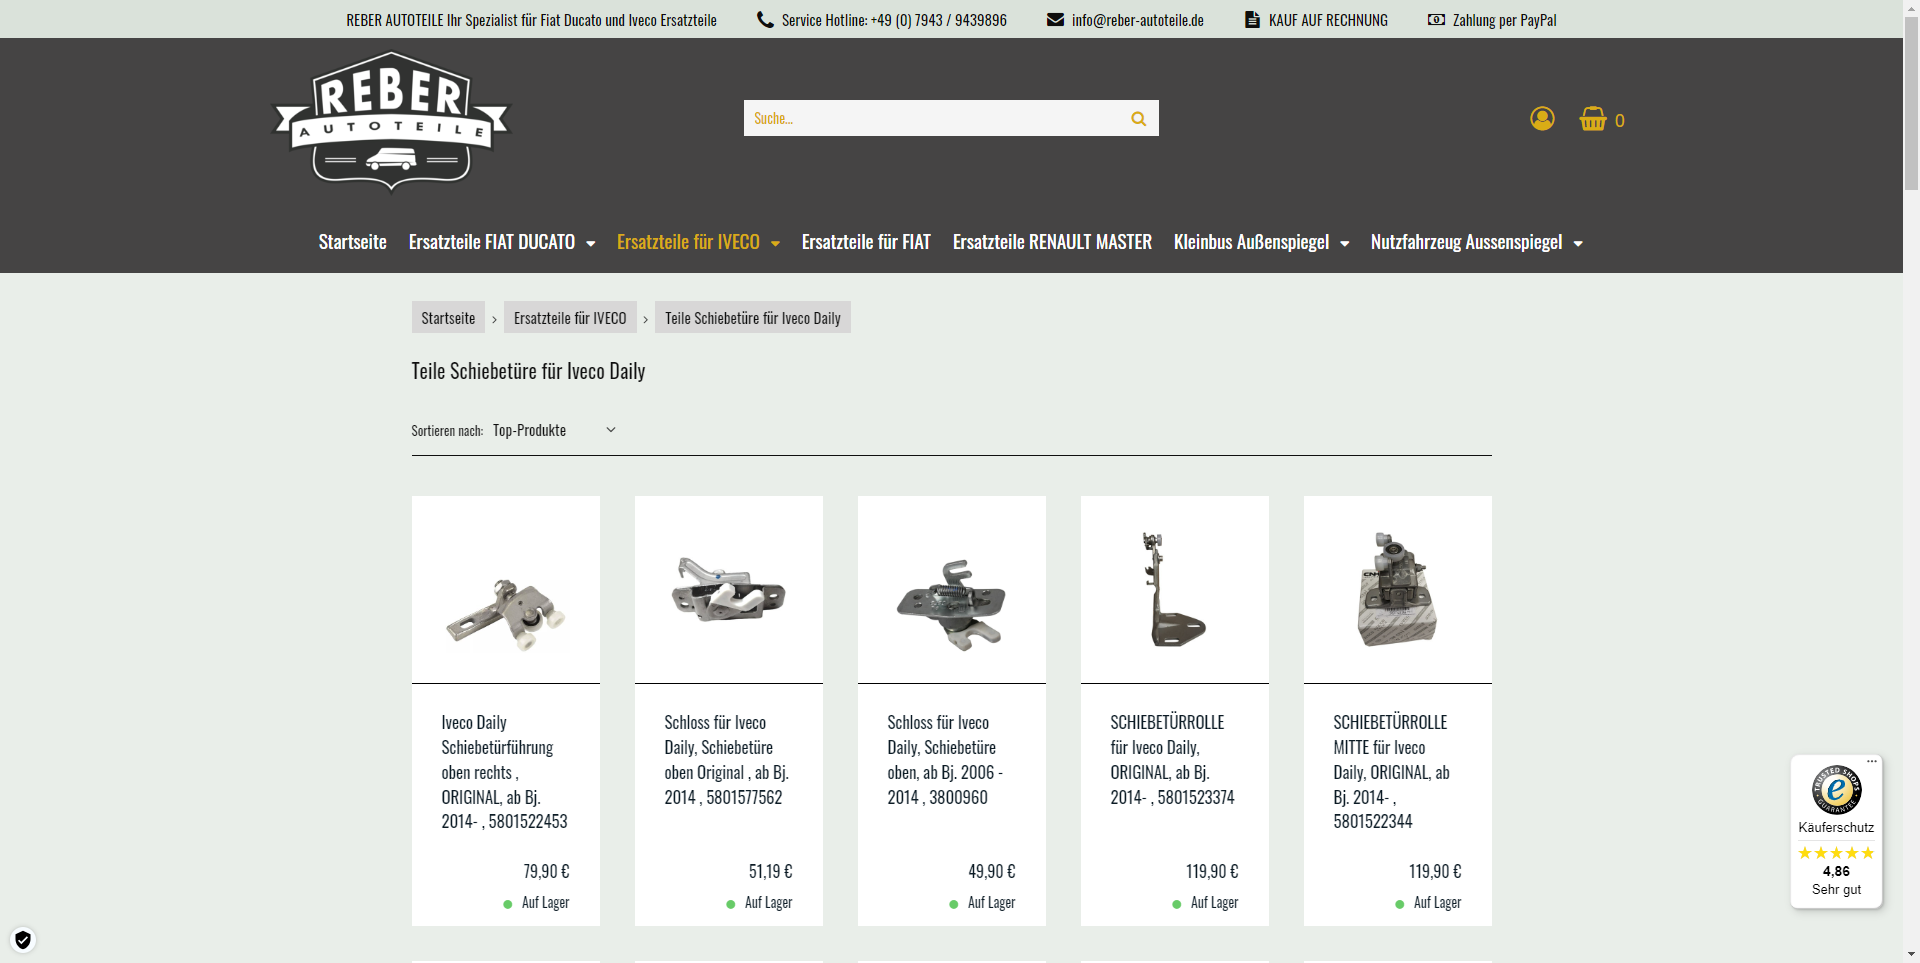Click the document icon for Kauf auf Rechnung
The width and height of the screenshot is (1920, 963).
coord(1252,19)
